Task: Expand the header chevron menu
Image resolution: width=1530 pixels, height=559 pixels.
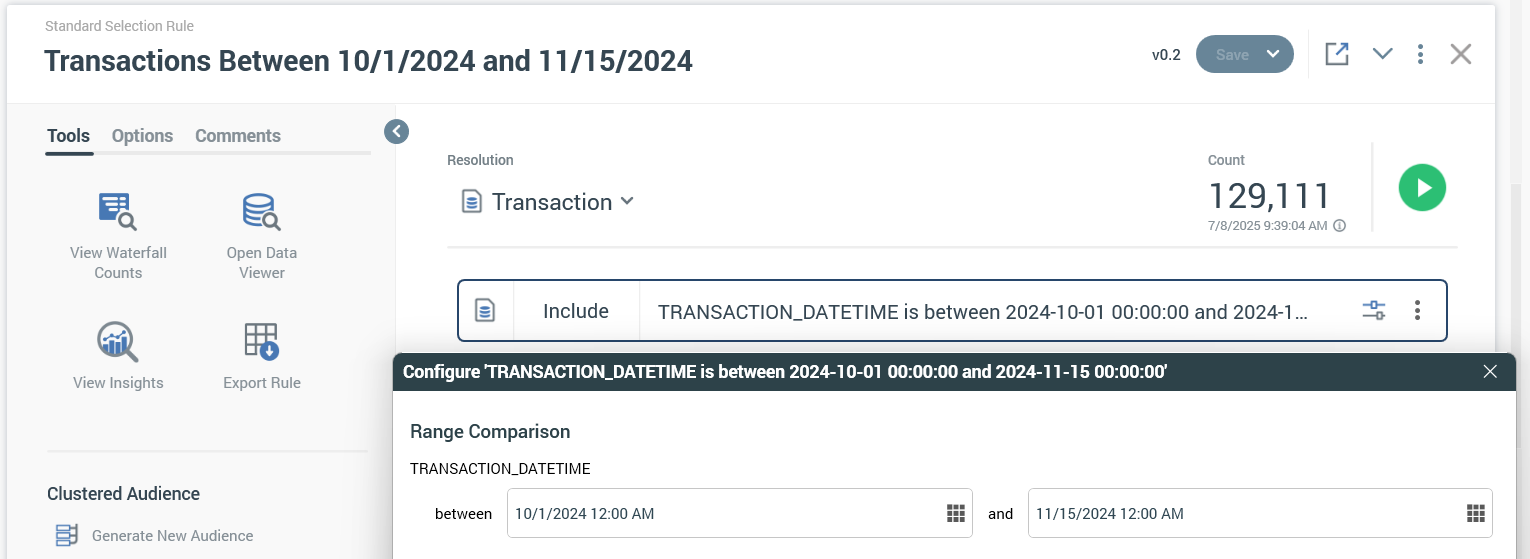Action: point(1382,54)
